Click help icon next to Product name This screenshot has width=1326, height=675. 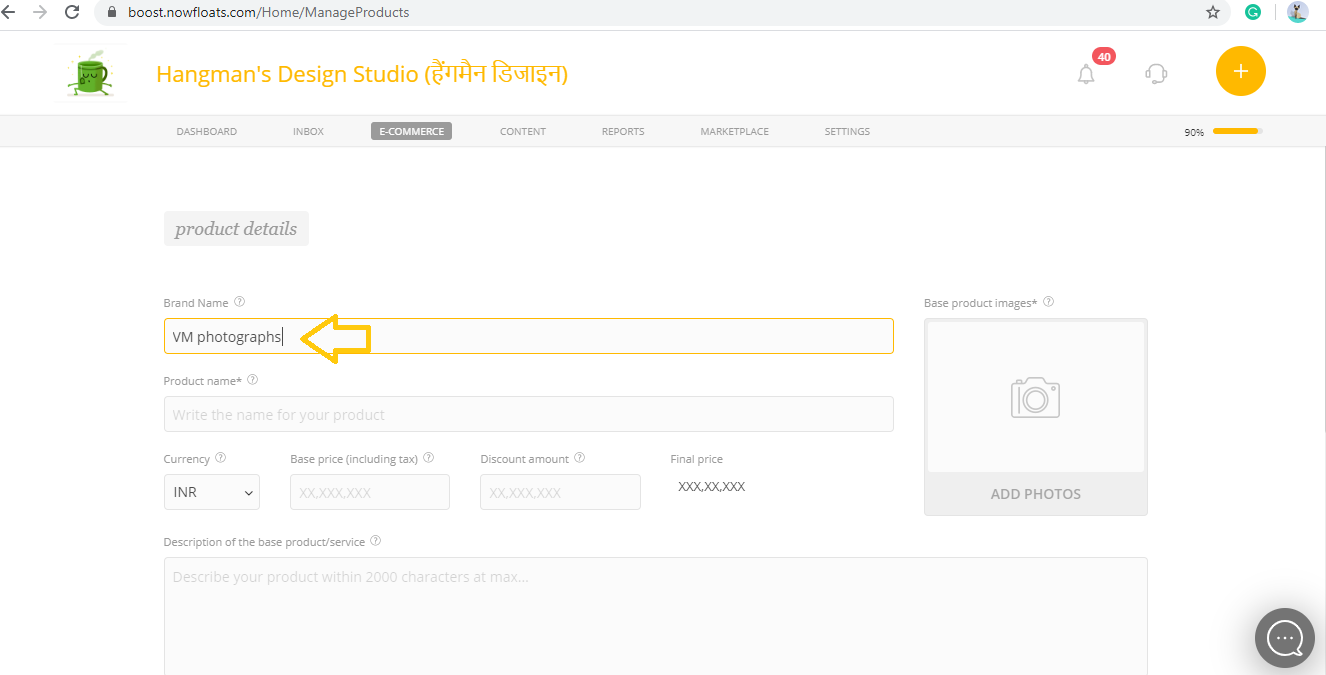(252, 380)
